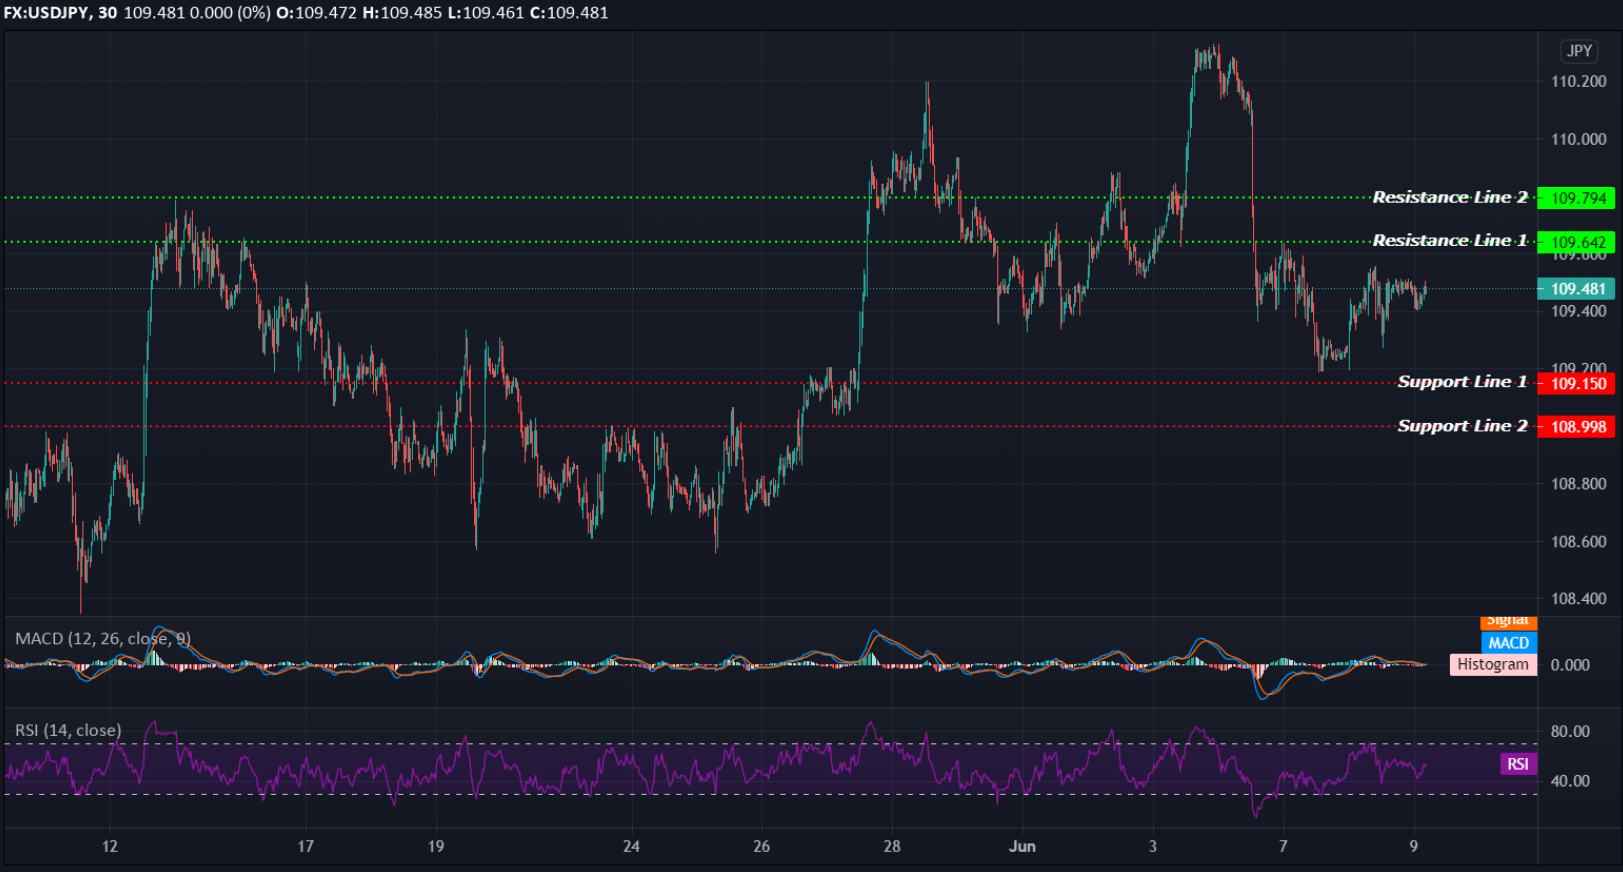Click the orange Signal label
The image size is (1623, 872).
pyautogui.click(x=1508, y=622)
